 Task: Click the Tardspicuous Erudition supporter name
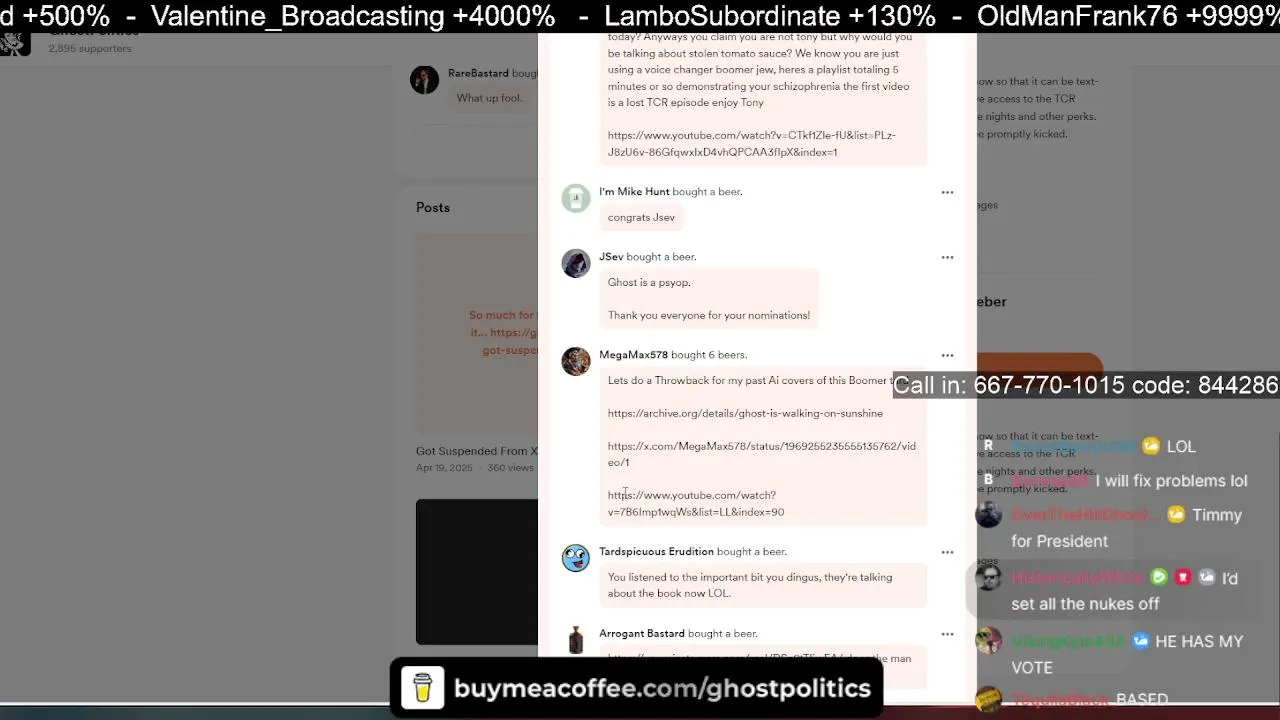656,552
